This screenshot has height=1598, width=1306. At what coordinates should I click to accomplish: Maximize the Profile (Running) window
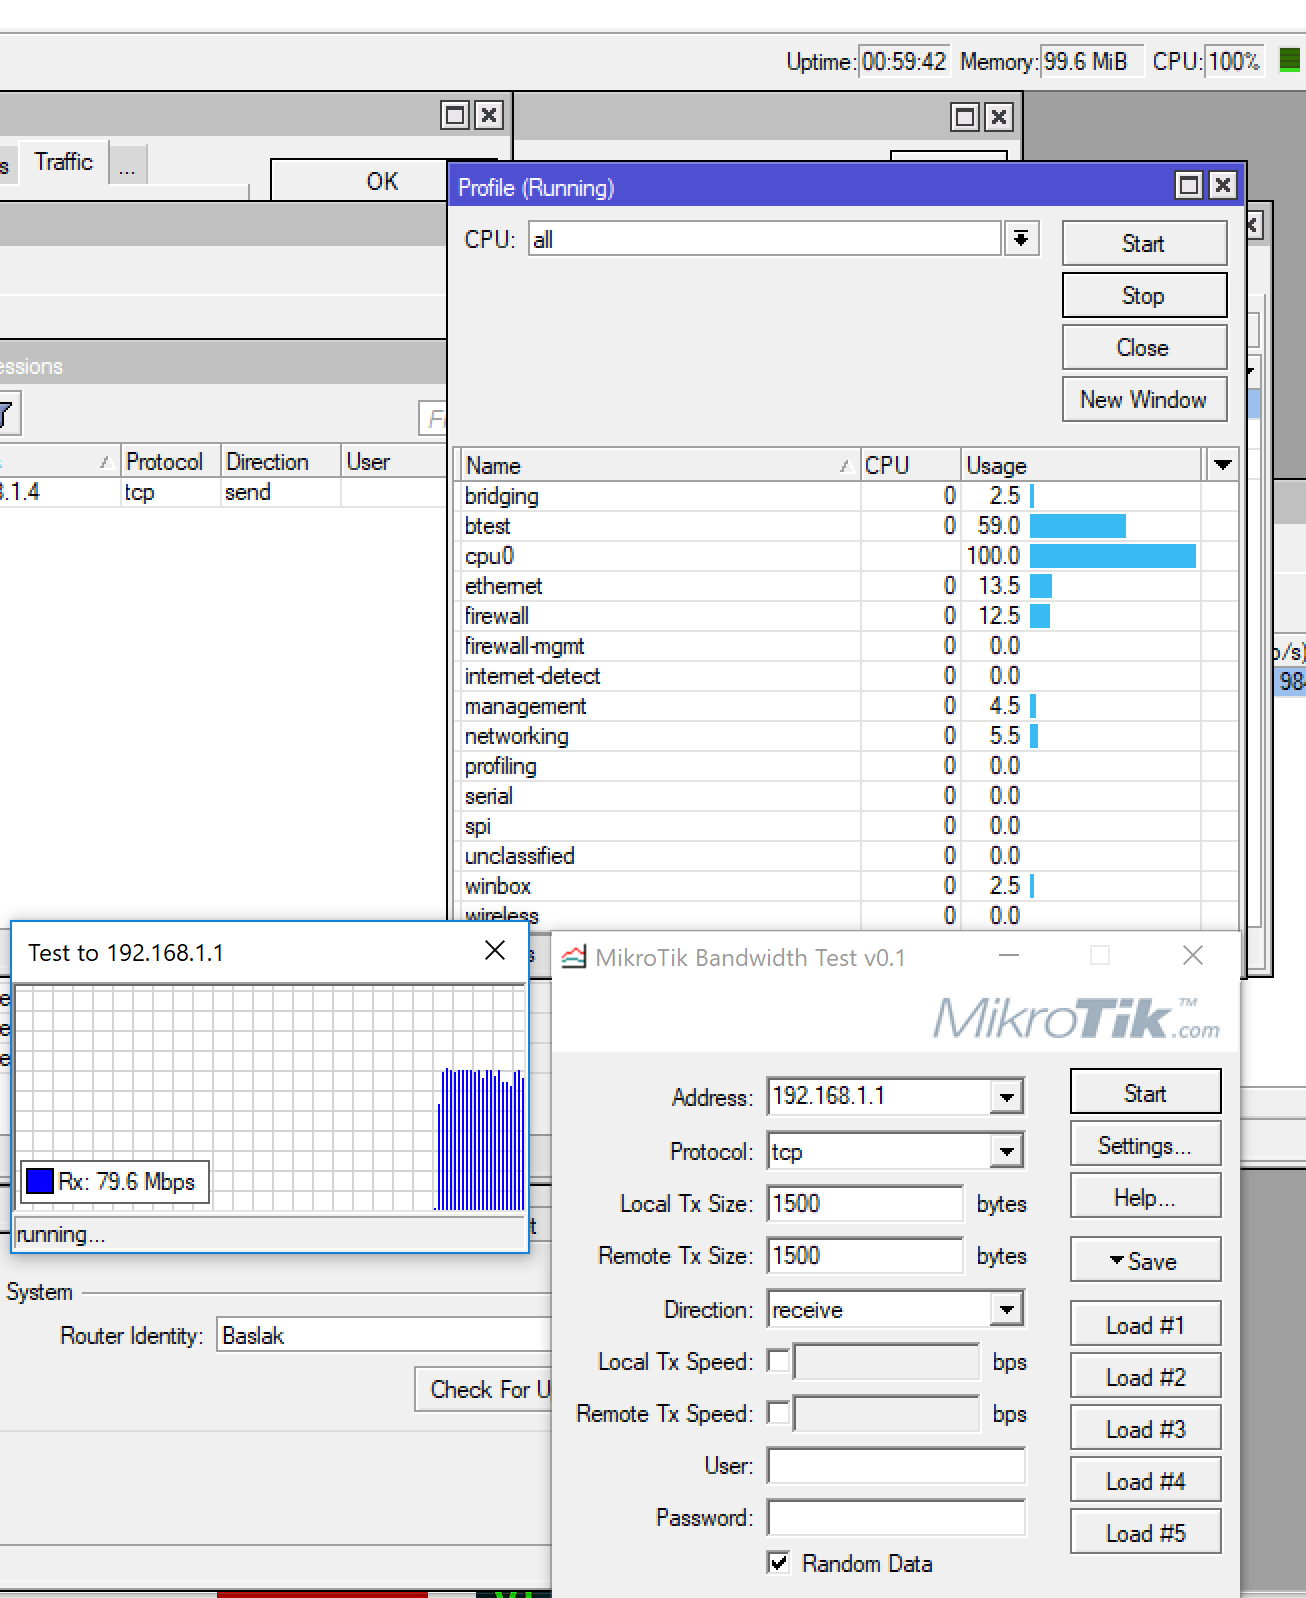(1189, 185)
